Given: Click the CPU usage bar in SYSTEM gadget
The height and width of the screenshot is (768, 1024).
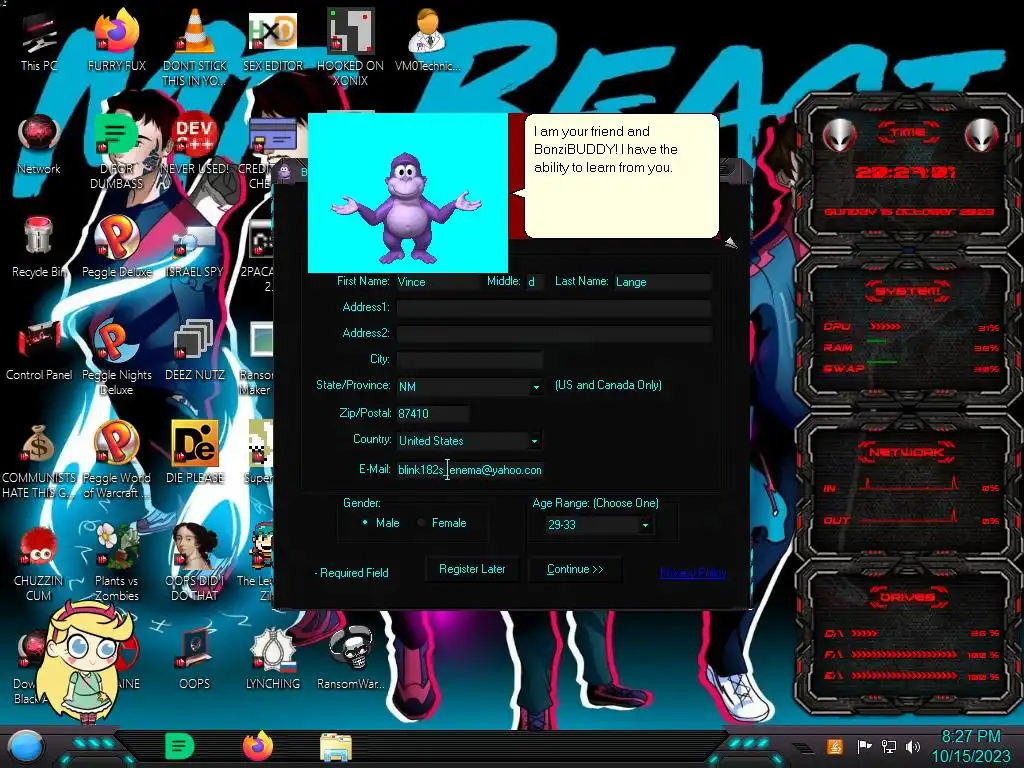Looking at the screenshot, I should pyautogui.click(x=886, y=327).
